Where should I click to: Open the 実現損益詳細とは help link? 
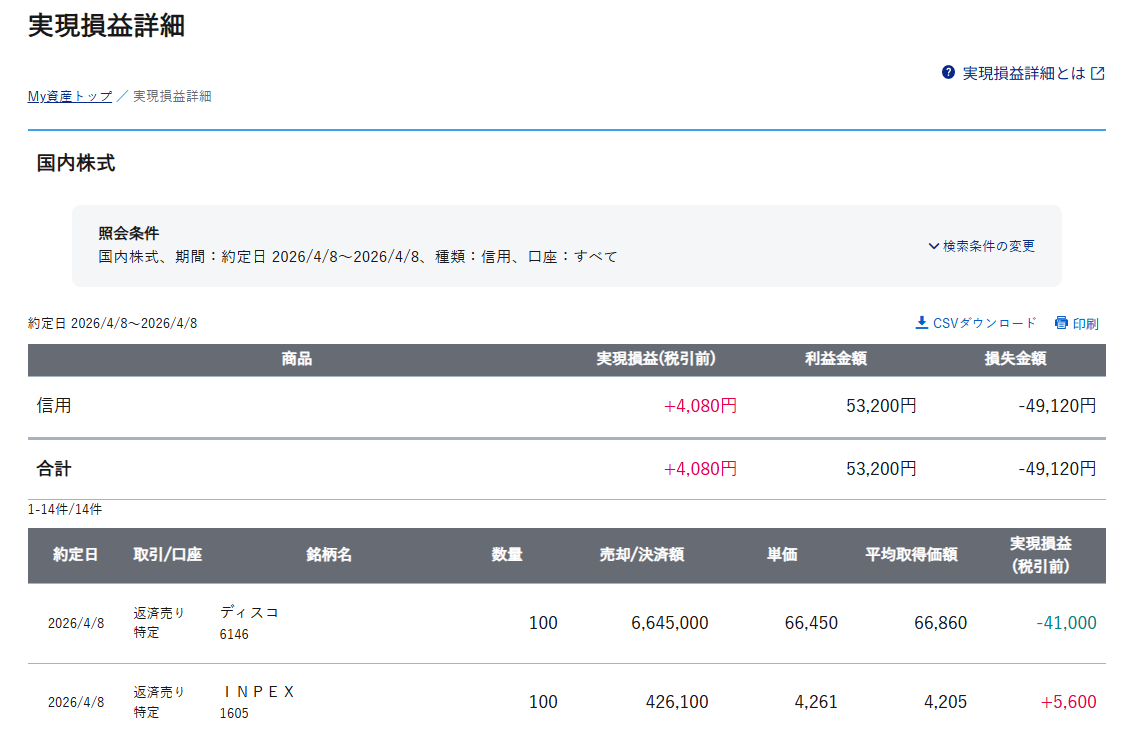point(1023,73)
